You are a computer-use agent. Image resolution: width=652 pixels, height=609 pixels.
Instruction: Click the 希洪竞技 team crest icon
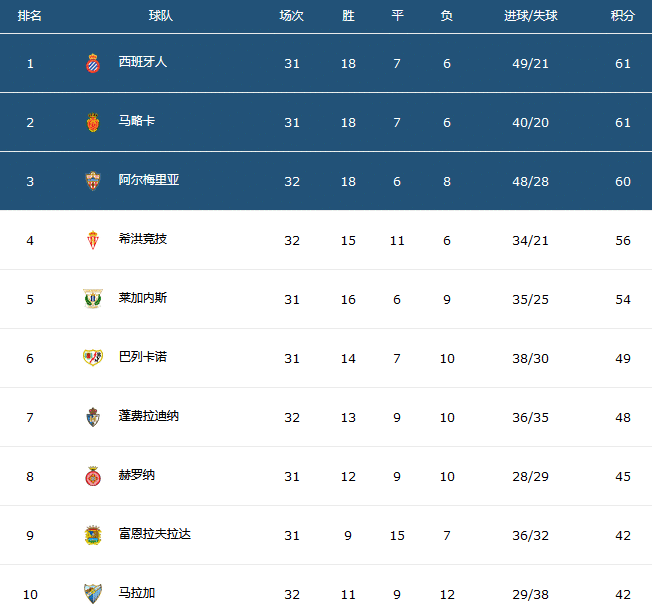pos(93,240)
